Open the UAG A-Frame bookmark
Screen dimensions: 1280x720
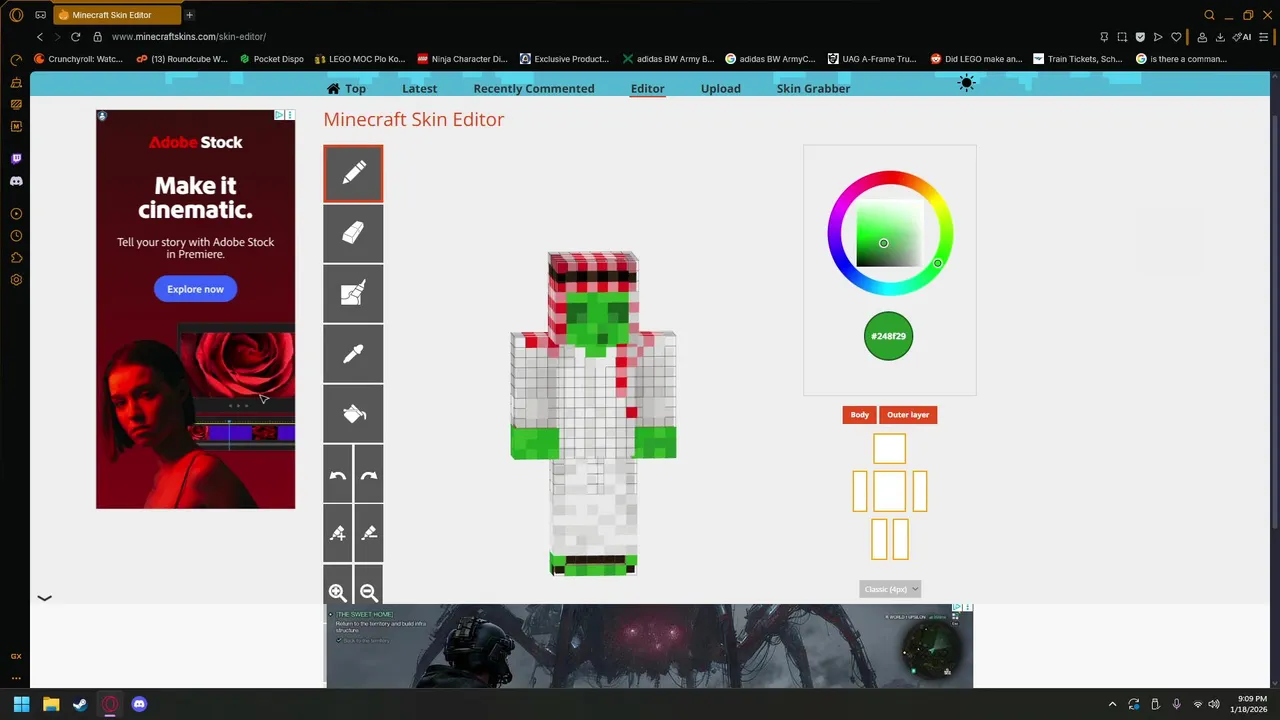pyautogui.click(x=873, y=59)
